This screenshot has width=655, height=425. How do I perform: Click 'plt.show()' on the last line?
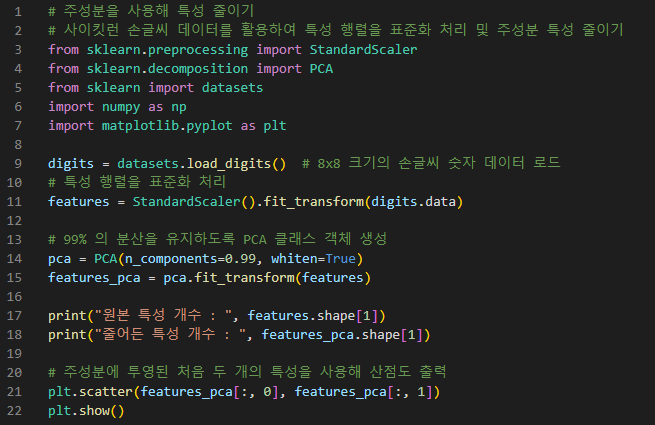point(86,411)
